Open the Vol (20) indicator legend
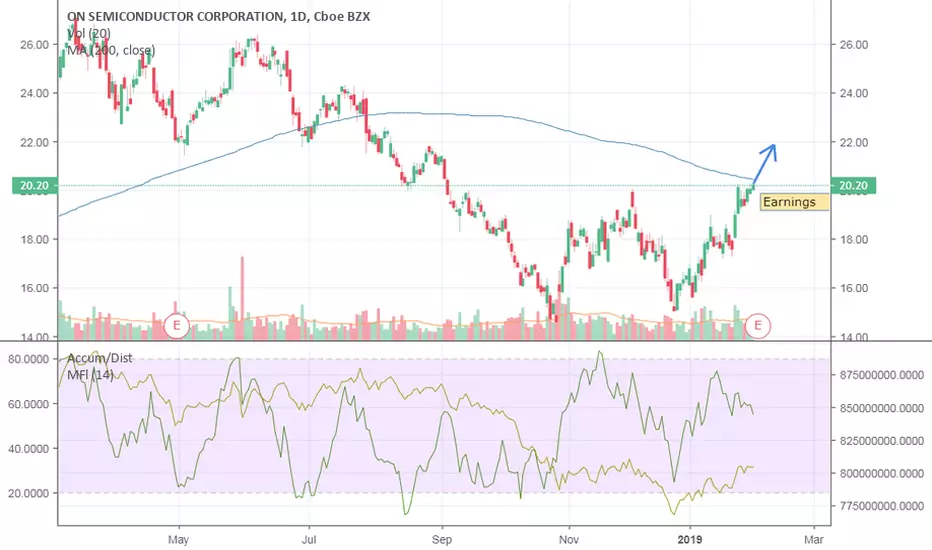Viewport: 932px width, 550px height. point(89,33)
